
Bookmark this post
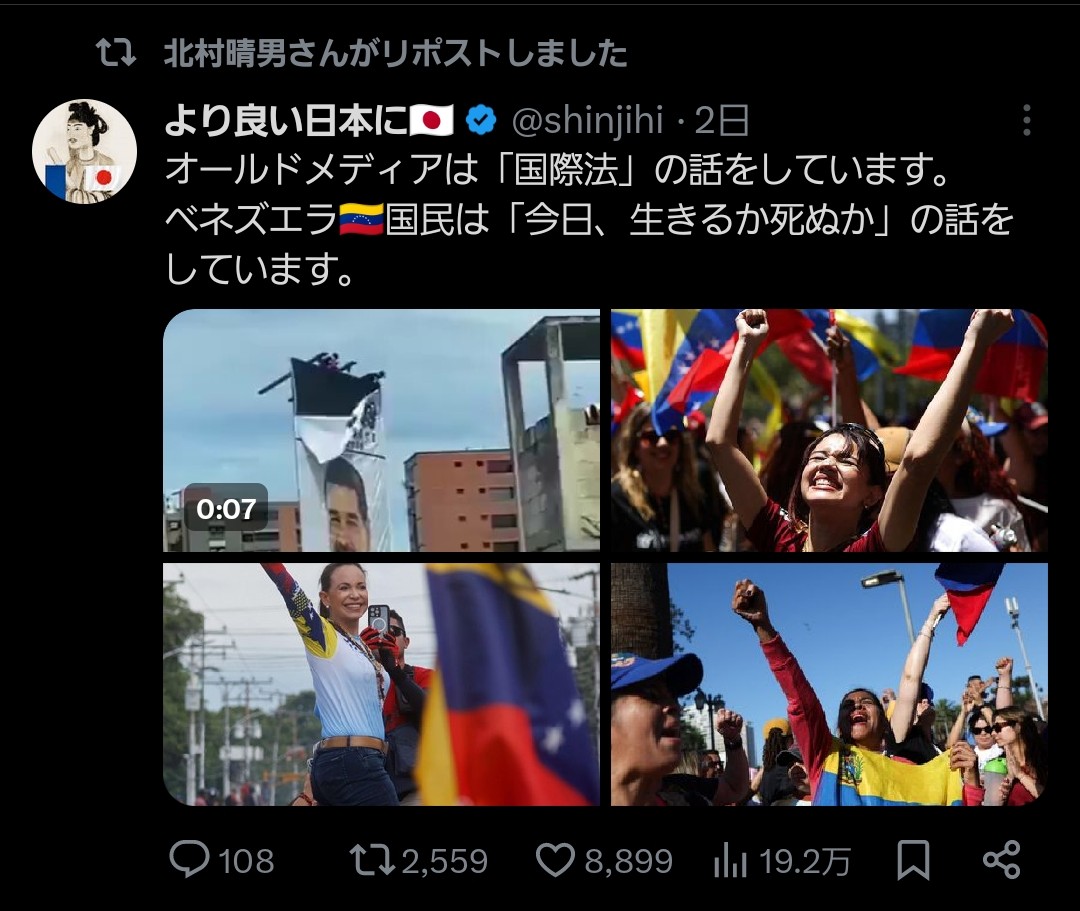[913, 860]
